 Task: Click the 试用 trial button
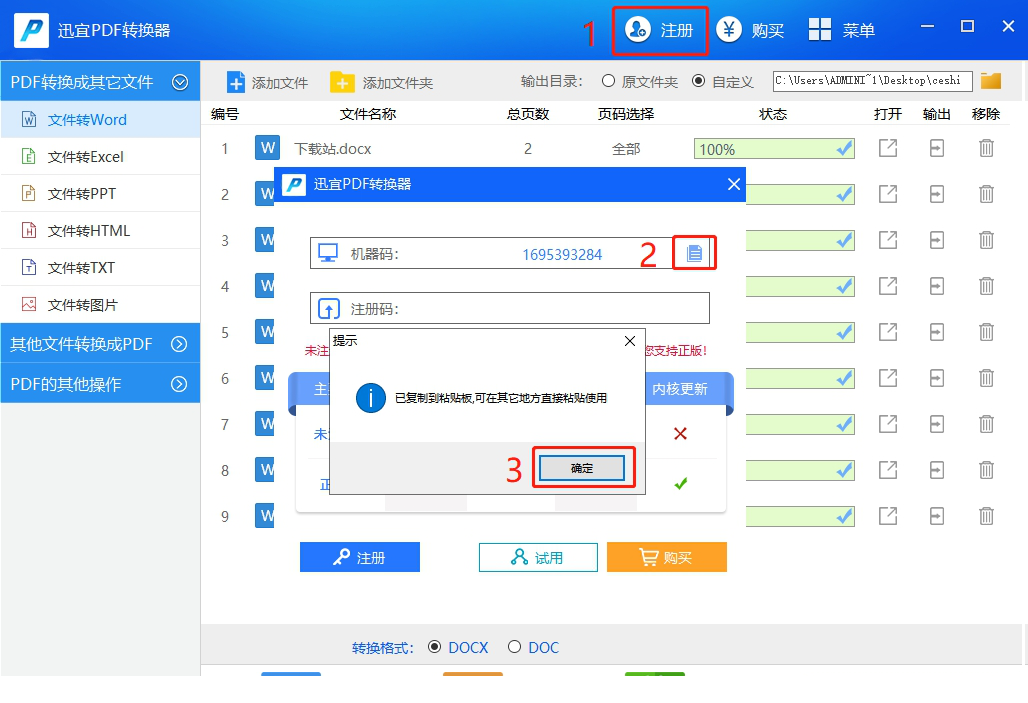[538, 558]
